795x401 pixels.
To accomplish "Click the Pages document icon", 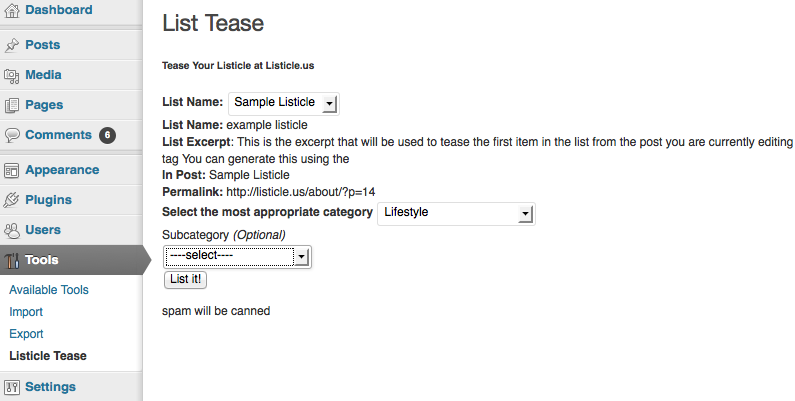I will pyautogui.click(x=12, y=105).
